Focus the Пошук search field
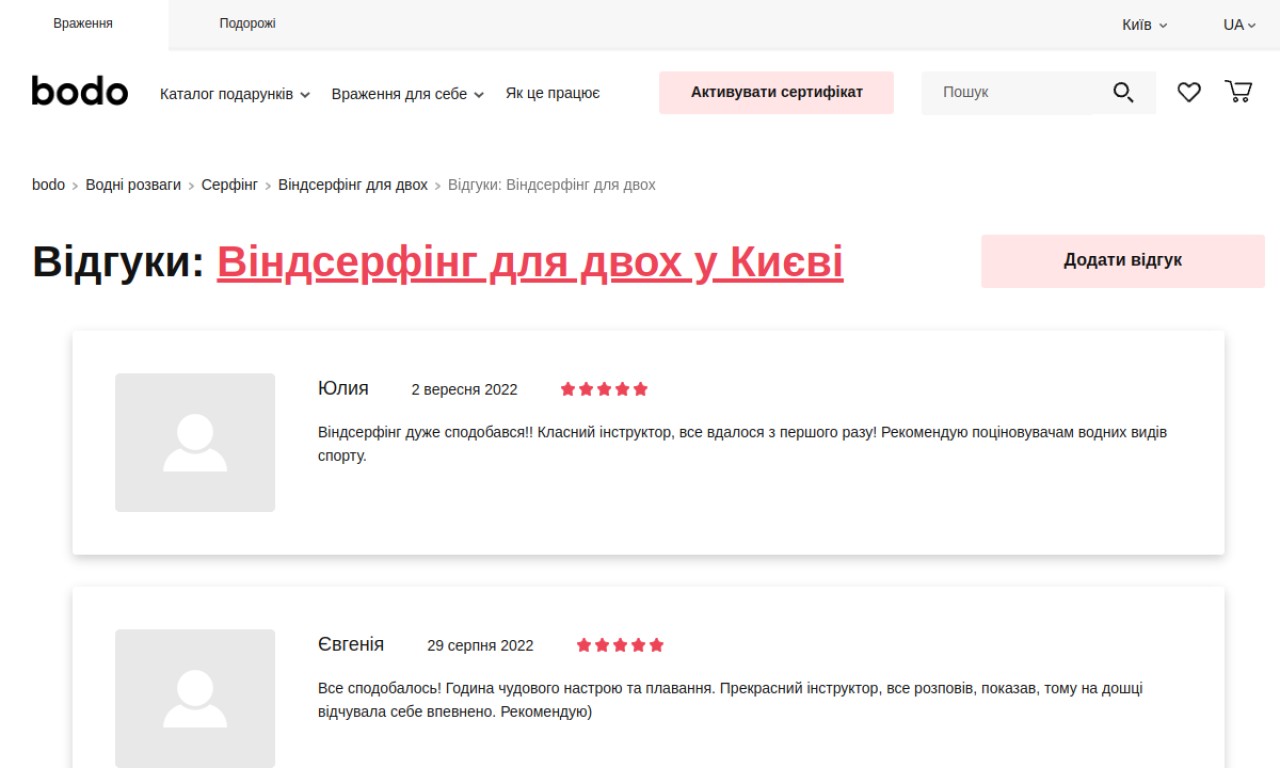Viewport: 1280px width, 768px height. click(x=1006, y=92)
